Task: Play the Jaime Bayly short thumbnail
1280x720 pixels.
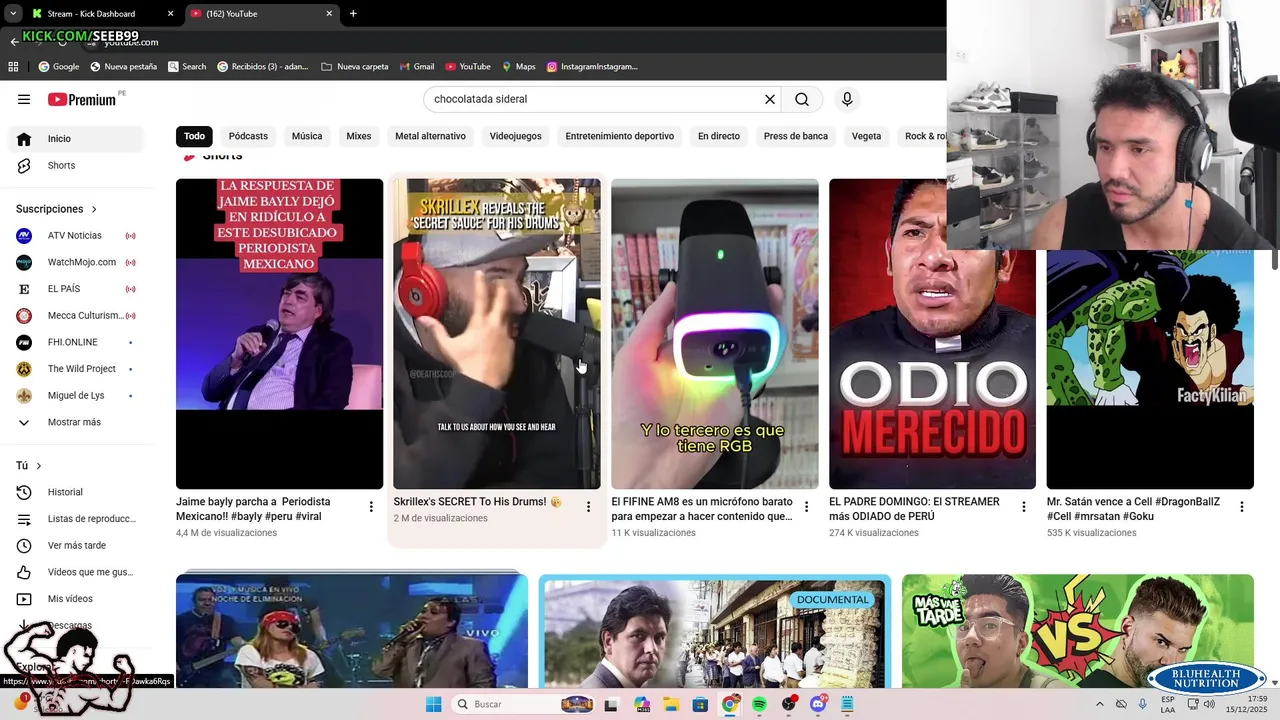Action: pyautogui.click(x=279, y=334)
